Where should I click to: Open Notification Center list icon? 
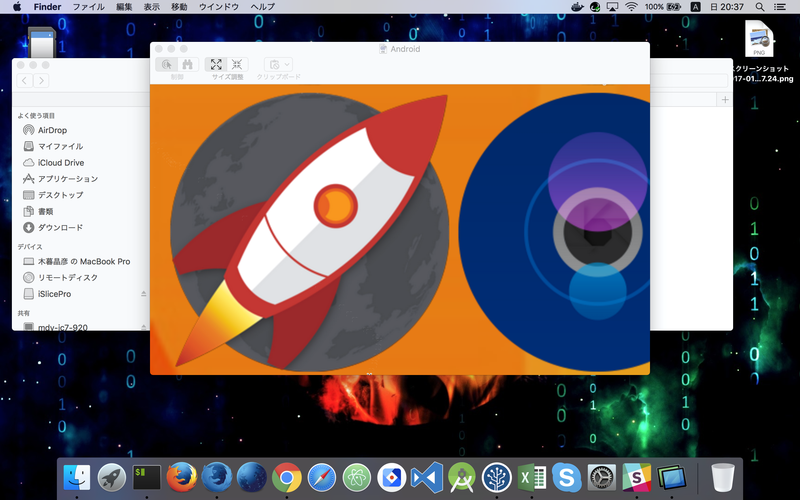[x=780, y=7]
